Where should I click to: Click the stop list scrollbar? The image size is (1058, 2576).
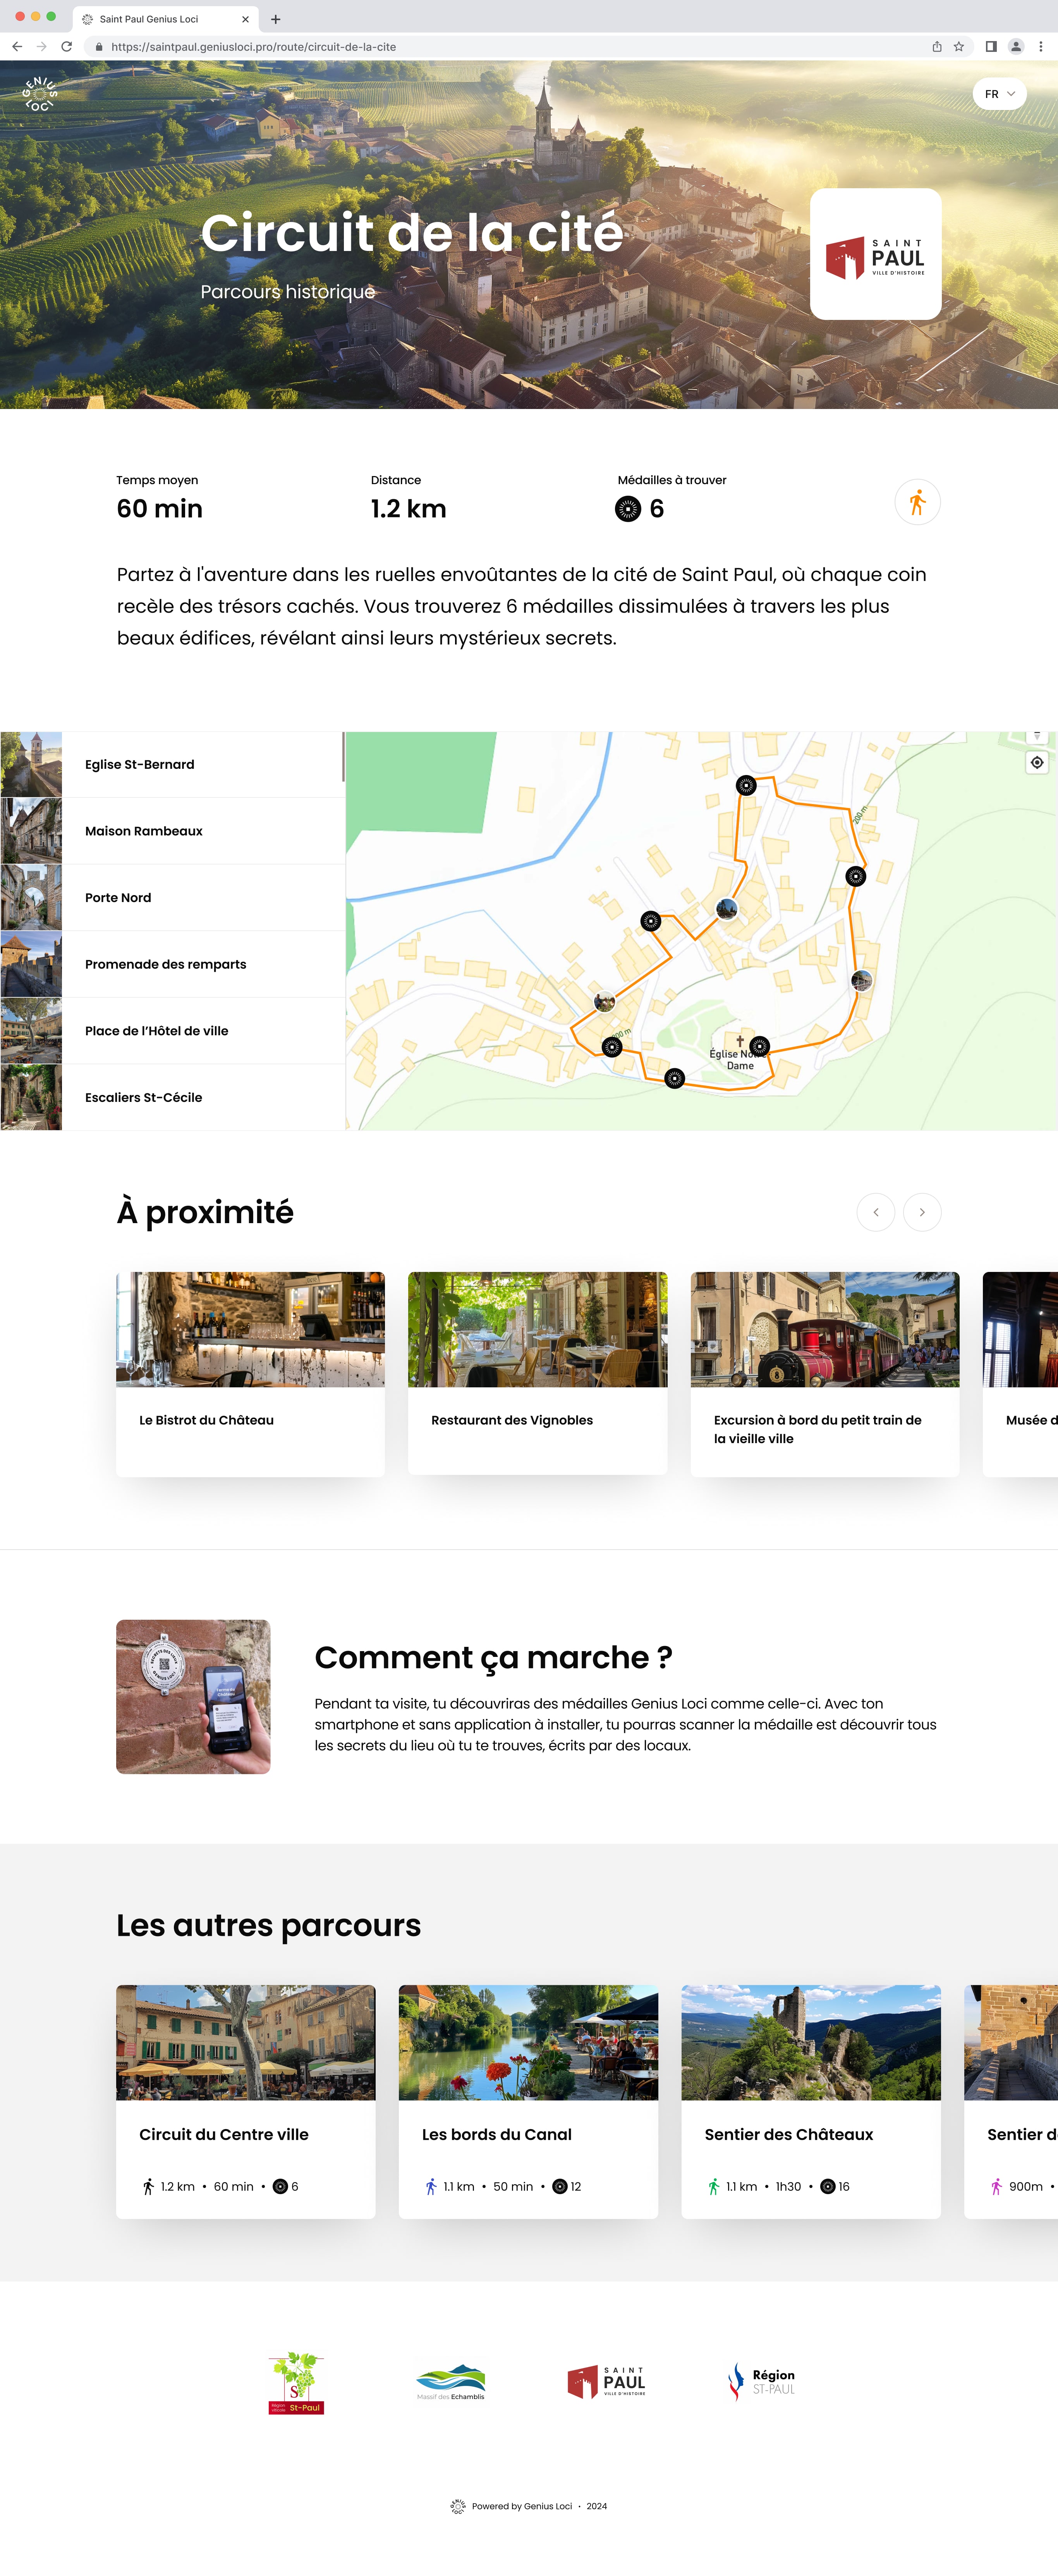coord(343,757)
